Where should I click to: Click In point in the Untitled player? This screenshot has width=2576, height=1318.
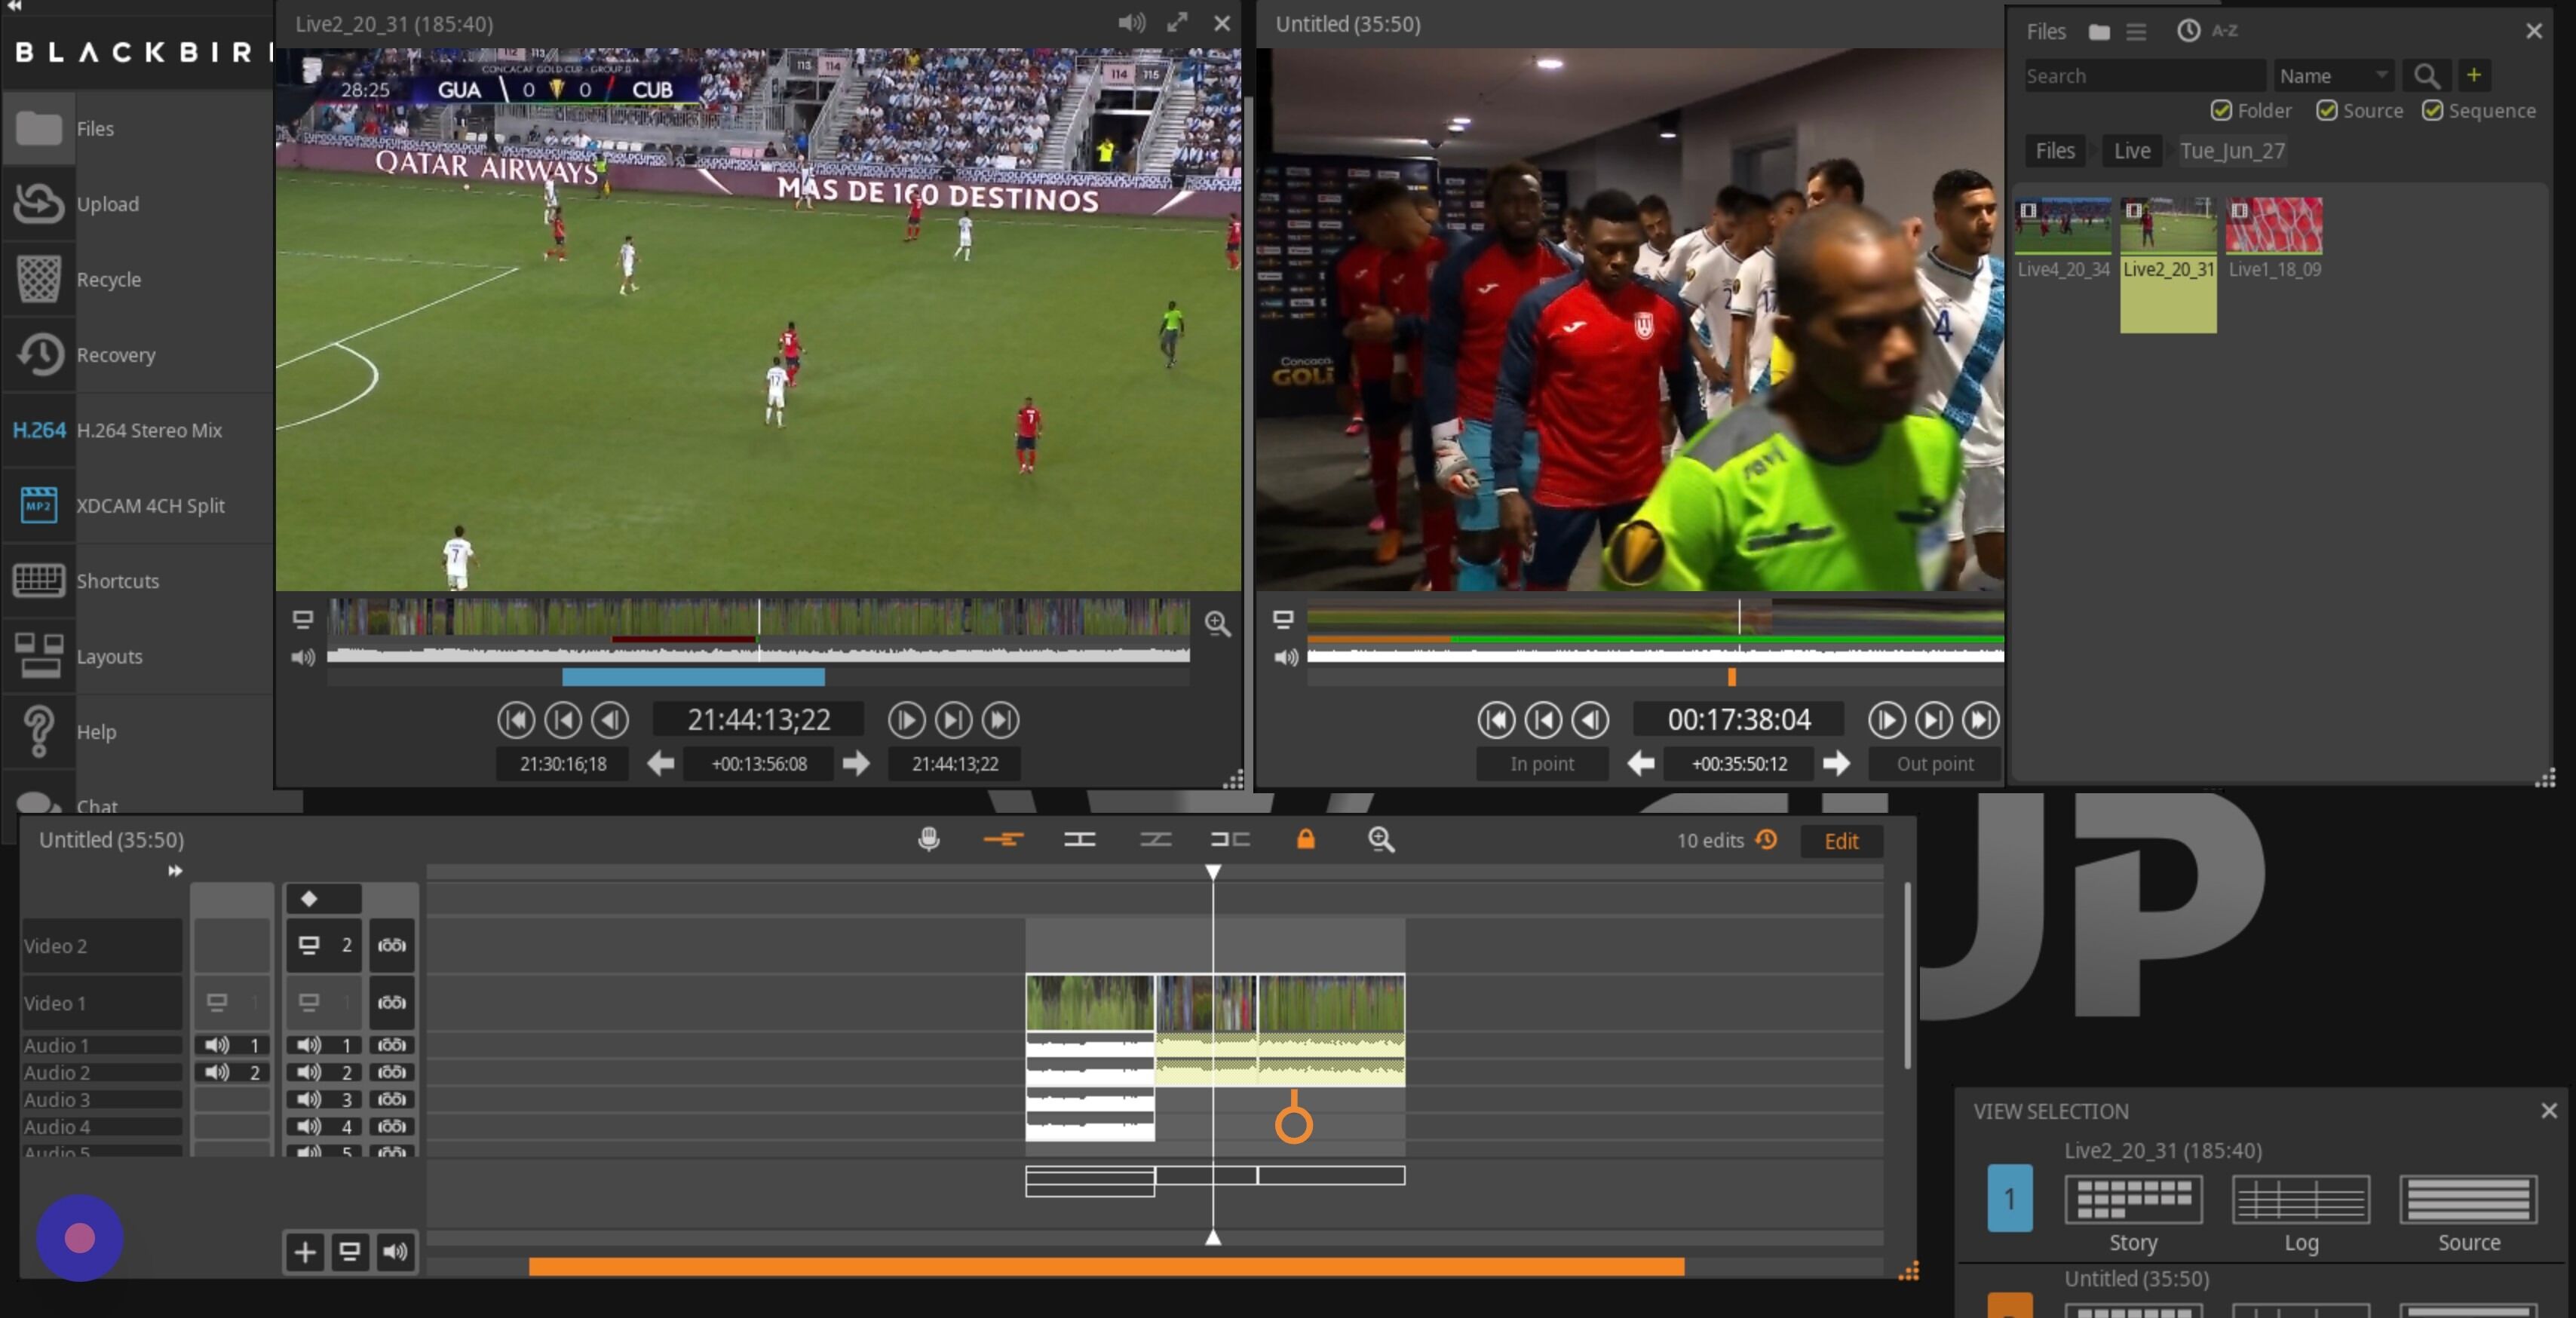coord(1541,763)
